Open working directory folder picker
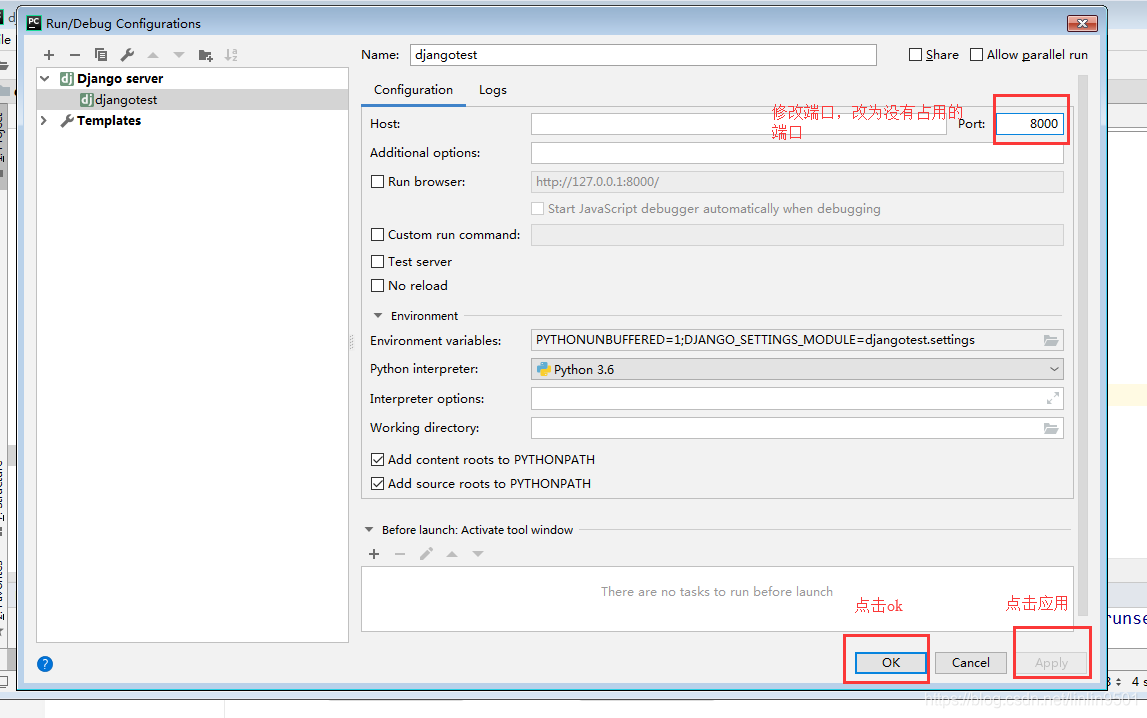This screenshot has height=718, width=1147. pos(1051,427)
